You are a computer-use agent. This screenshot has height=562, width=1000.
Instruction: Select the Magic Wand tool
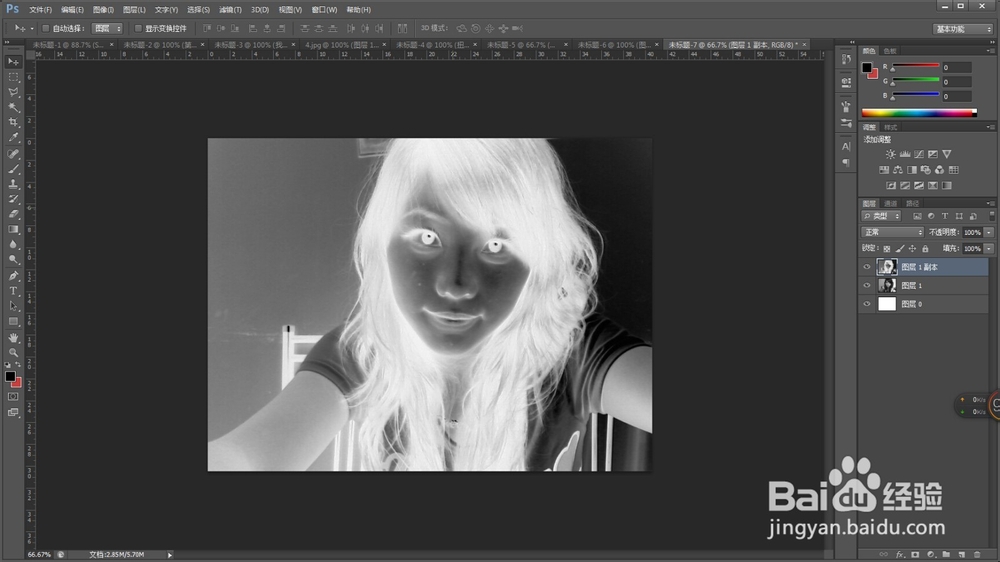13,108
